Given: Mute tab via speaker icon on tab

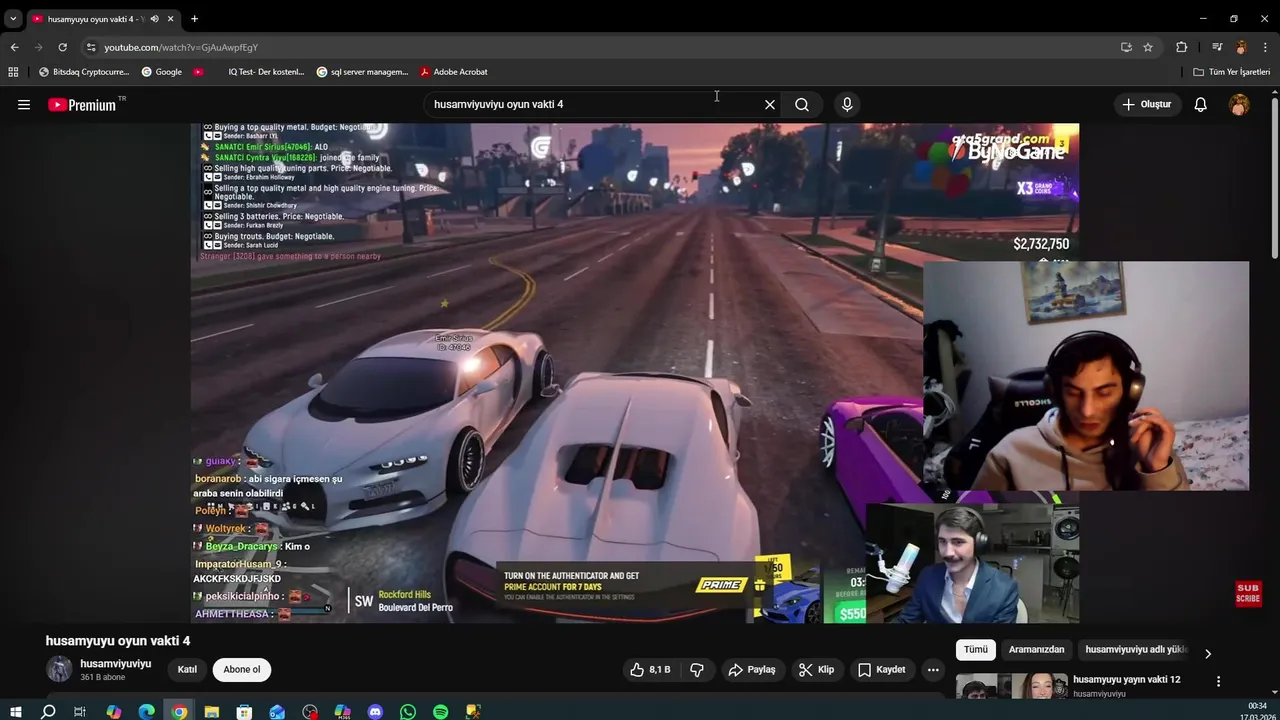Looking at the screenshot, I should pyautogui.click(x=154, y=19).
